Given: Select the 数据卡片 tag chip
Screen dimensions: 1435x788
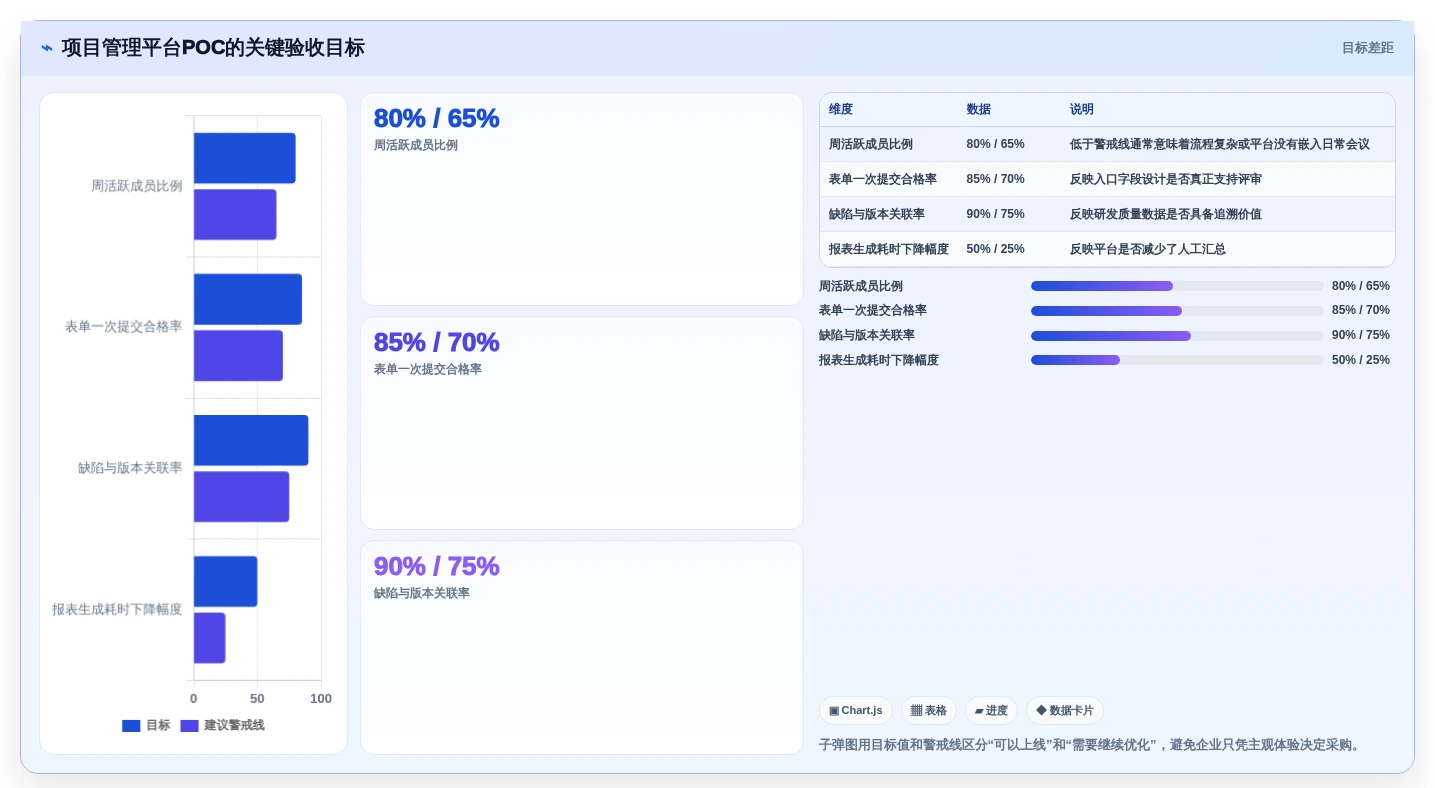Looking at the screenshot, I should 1065,711.
